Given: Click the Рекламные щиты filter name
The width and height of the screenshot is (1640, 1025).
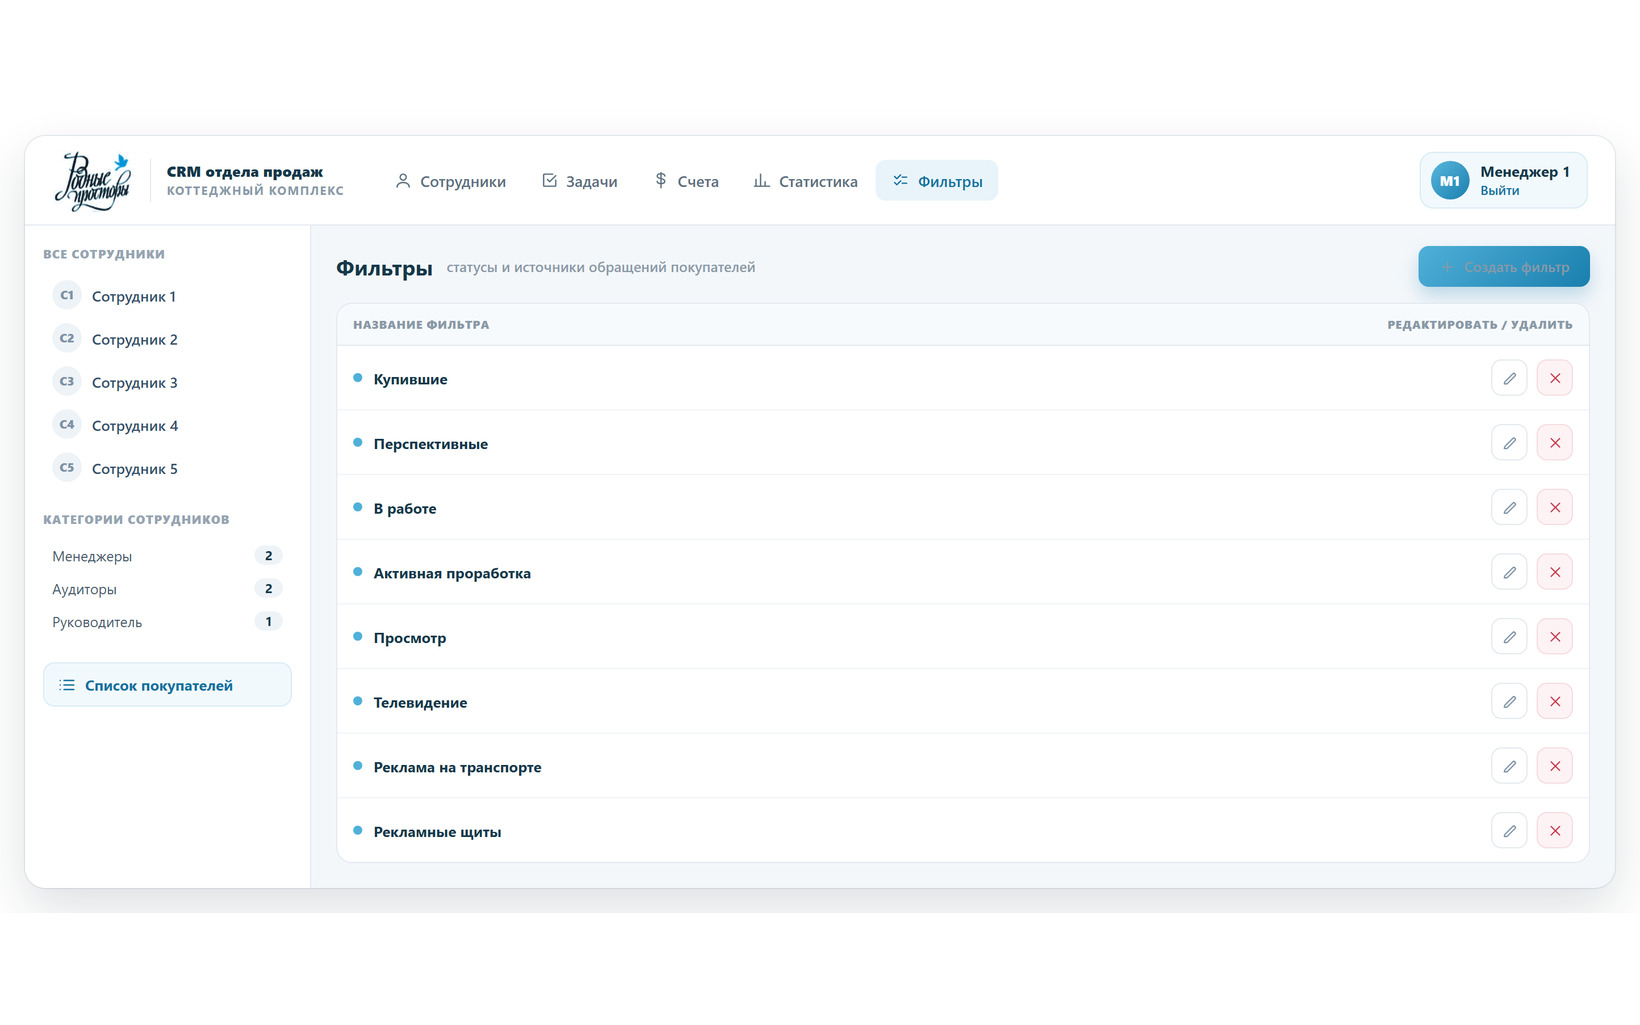Looking at the screenshot, I should [x=437, y=832].
